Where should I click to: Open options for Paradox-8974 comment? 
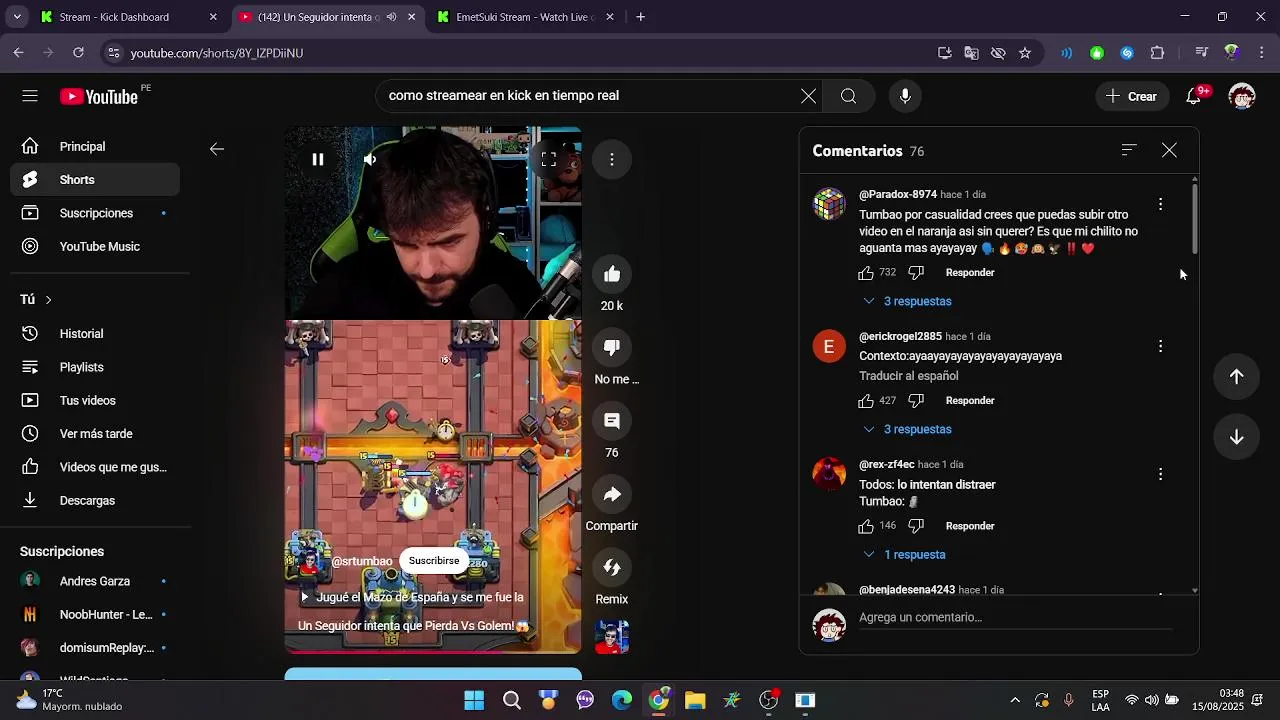point(1160,204)
